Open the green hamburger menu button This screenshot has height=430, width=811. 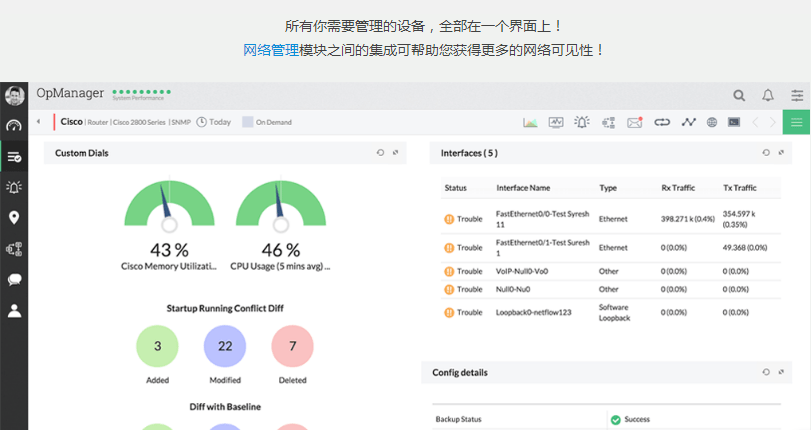click(797, 122)
